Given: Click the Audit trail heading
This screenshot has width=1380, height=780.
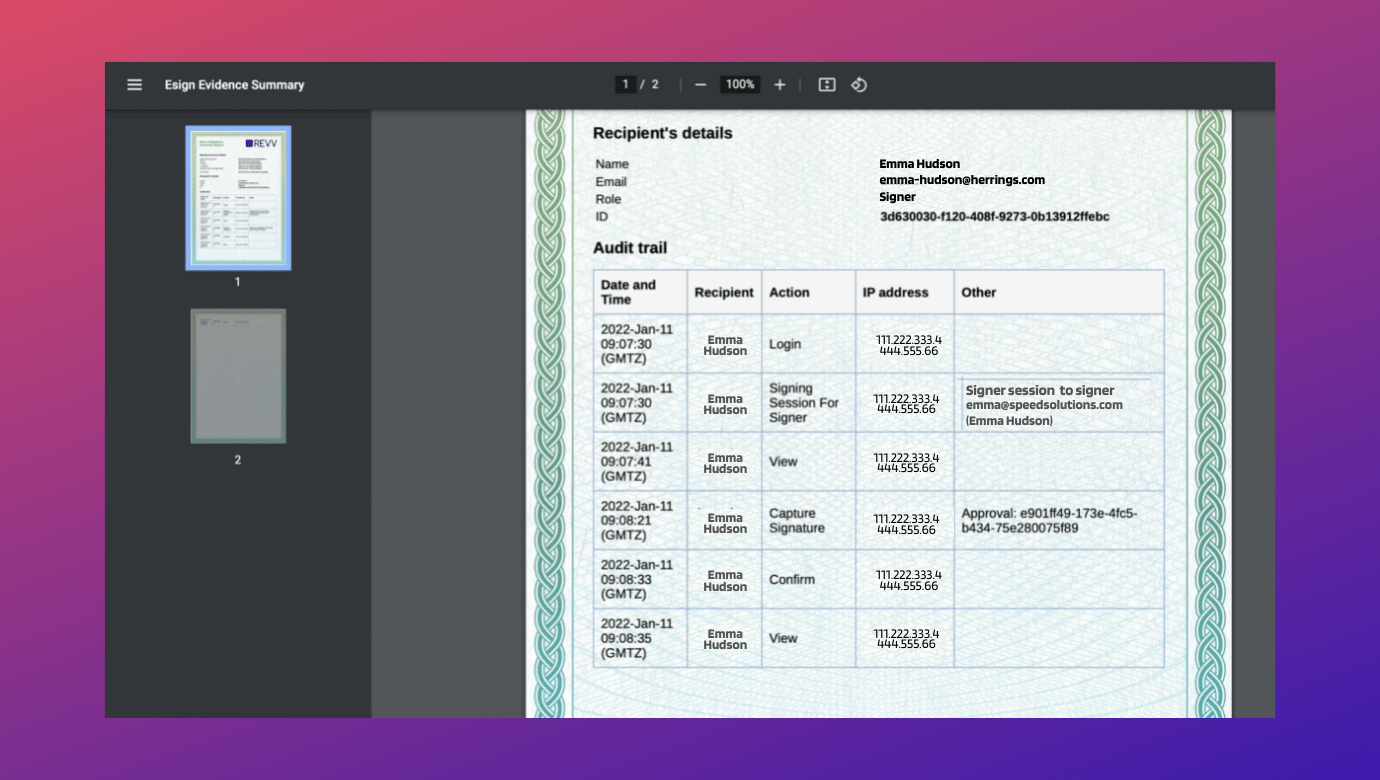Looking at the screenshot, I should (x=629, y=248).
